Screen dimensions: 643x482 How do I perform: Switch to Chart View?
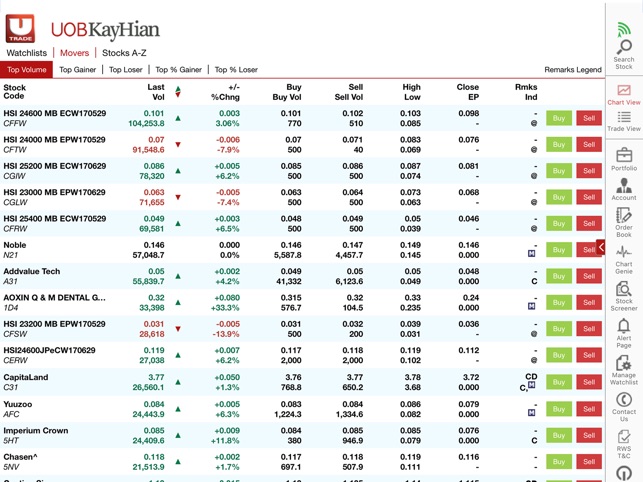pyautogui.click(x=624, y=95)
